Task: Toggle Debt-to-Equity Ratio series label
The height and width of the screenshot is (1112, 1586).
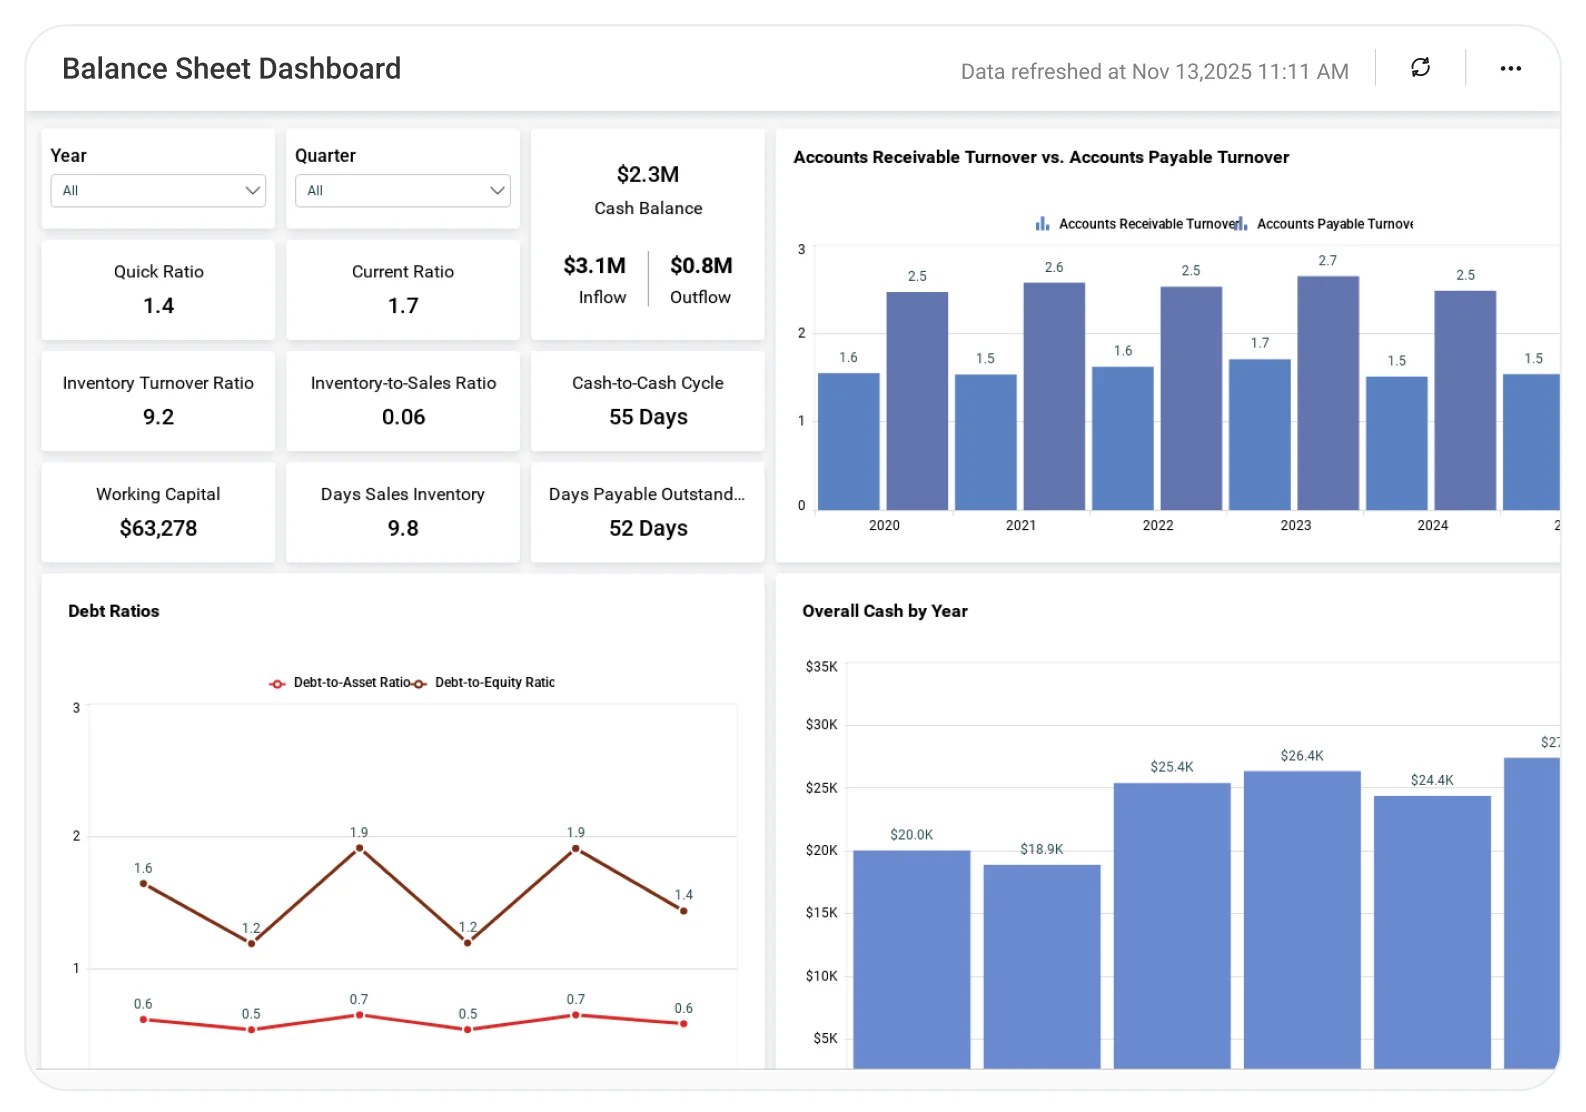Action: [494, 683]
